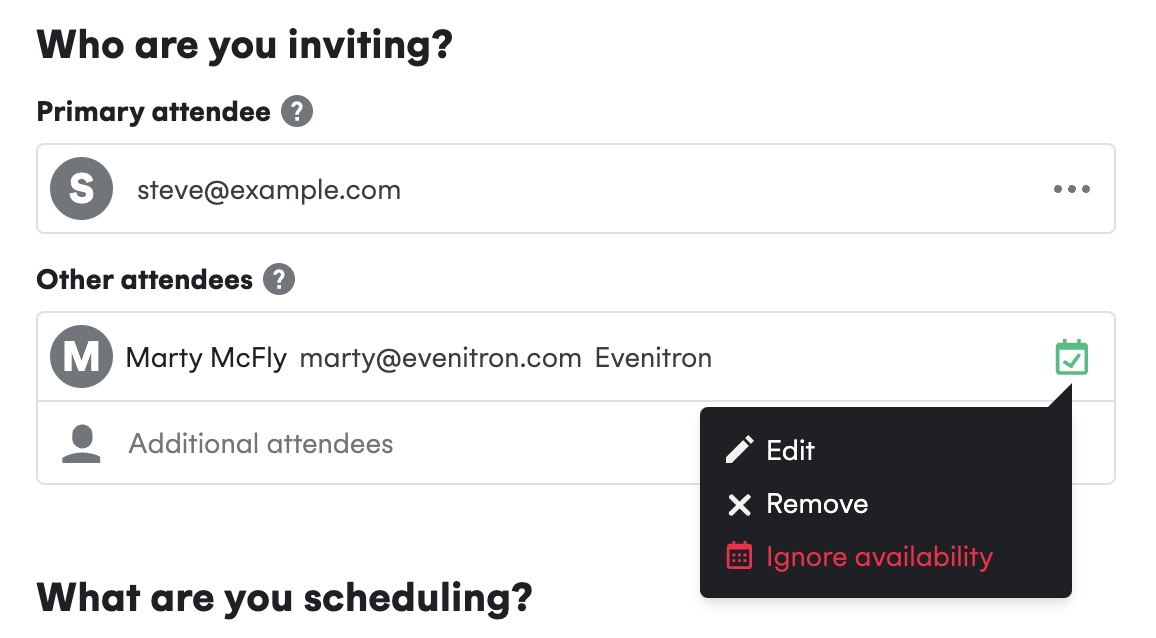Choose Ignore availability in the popup menu

880,557
